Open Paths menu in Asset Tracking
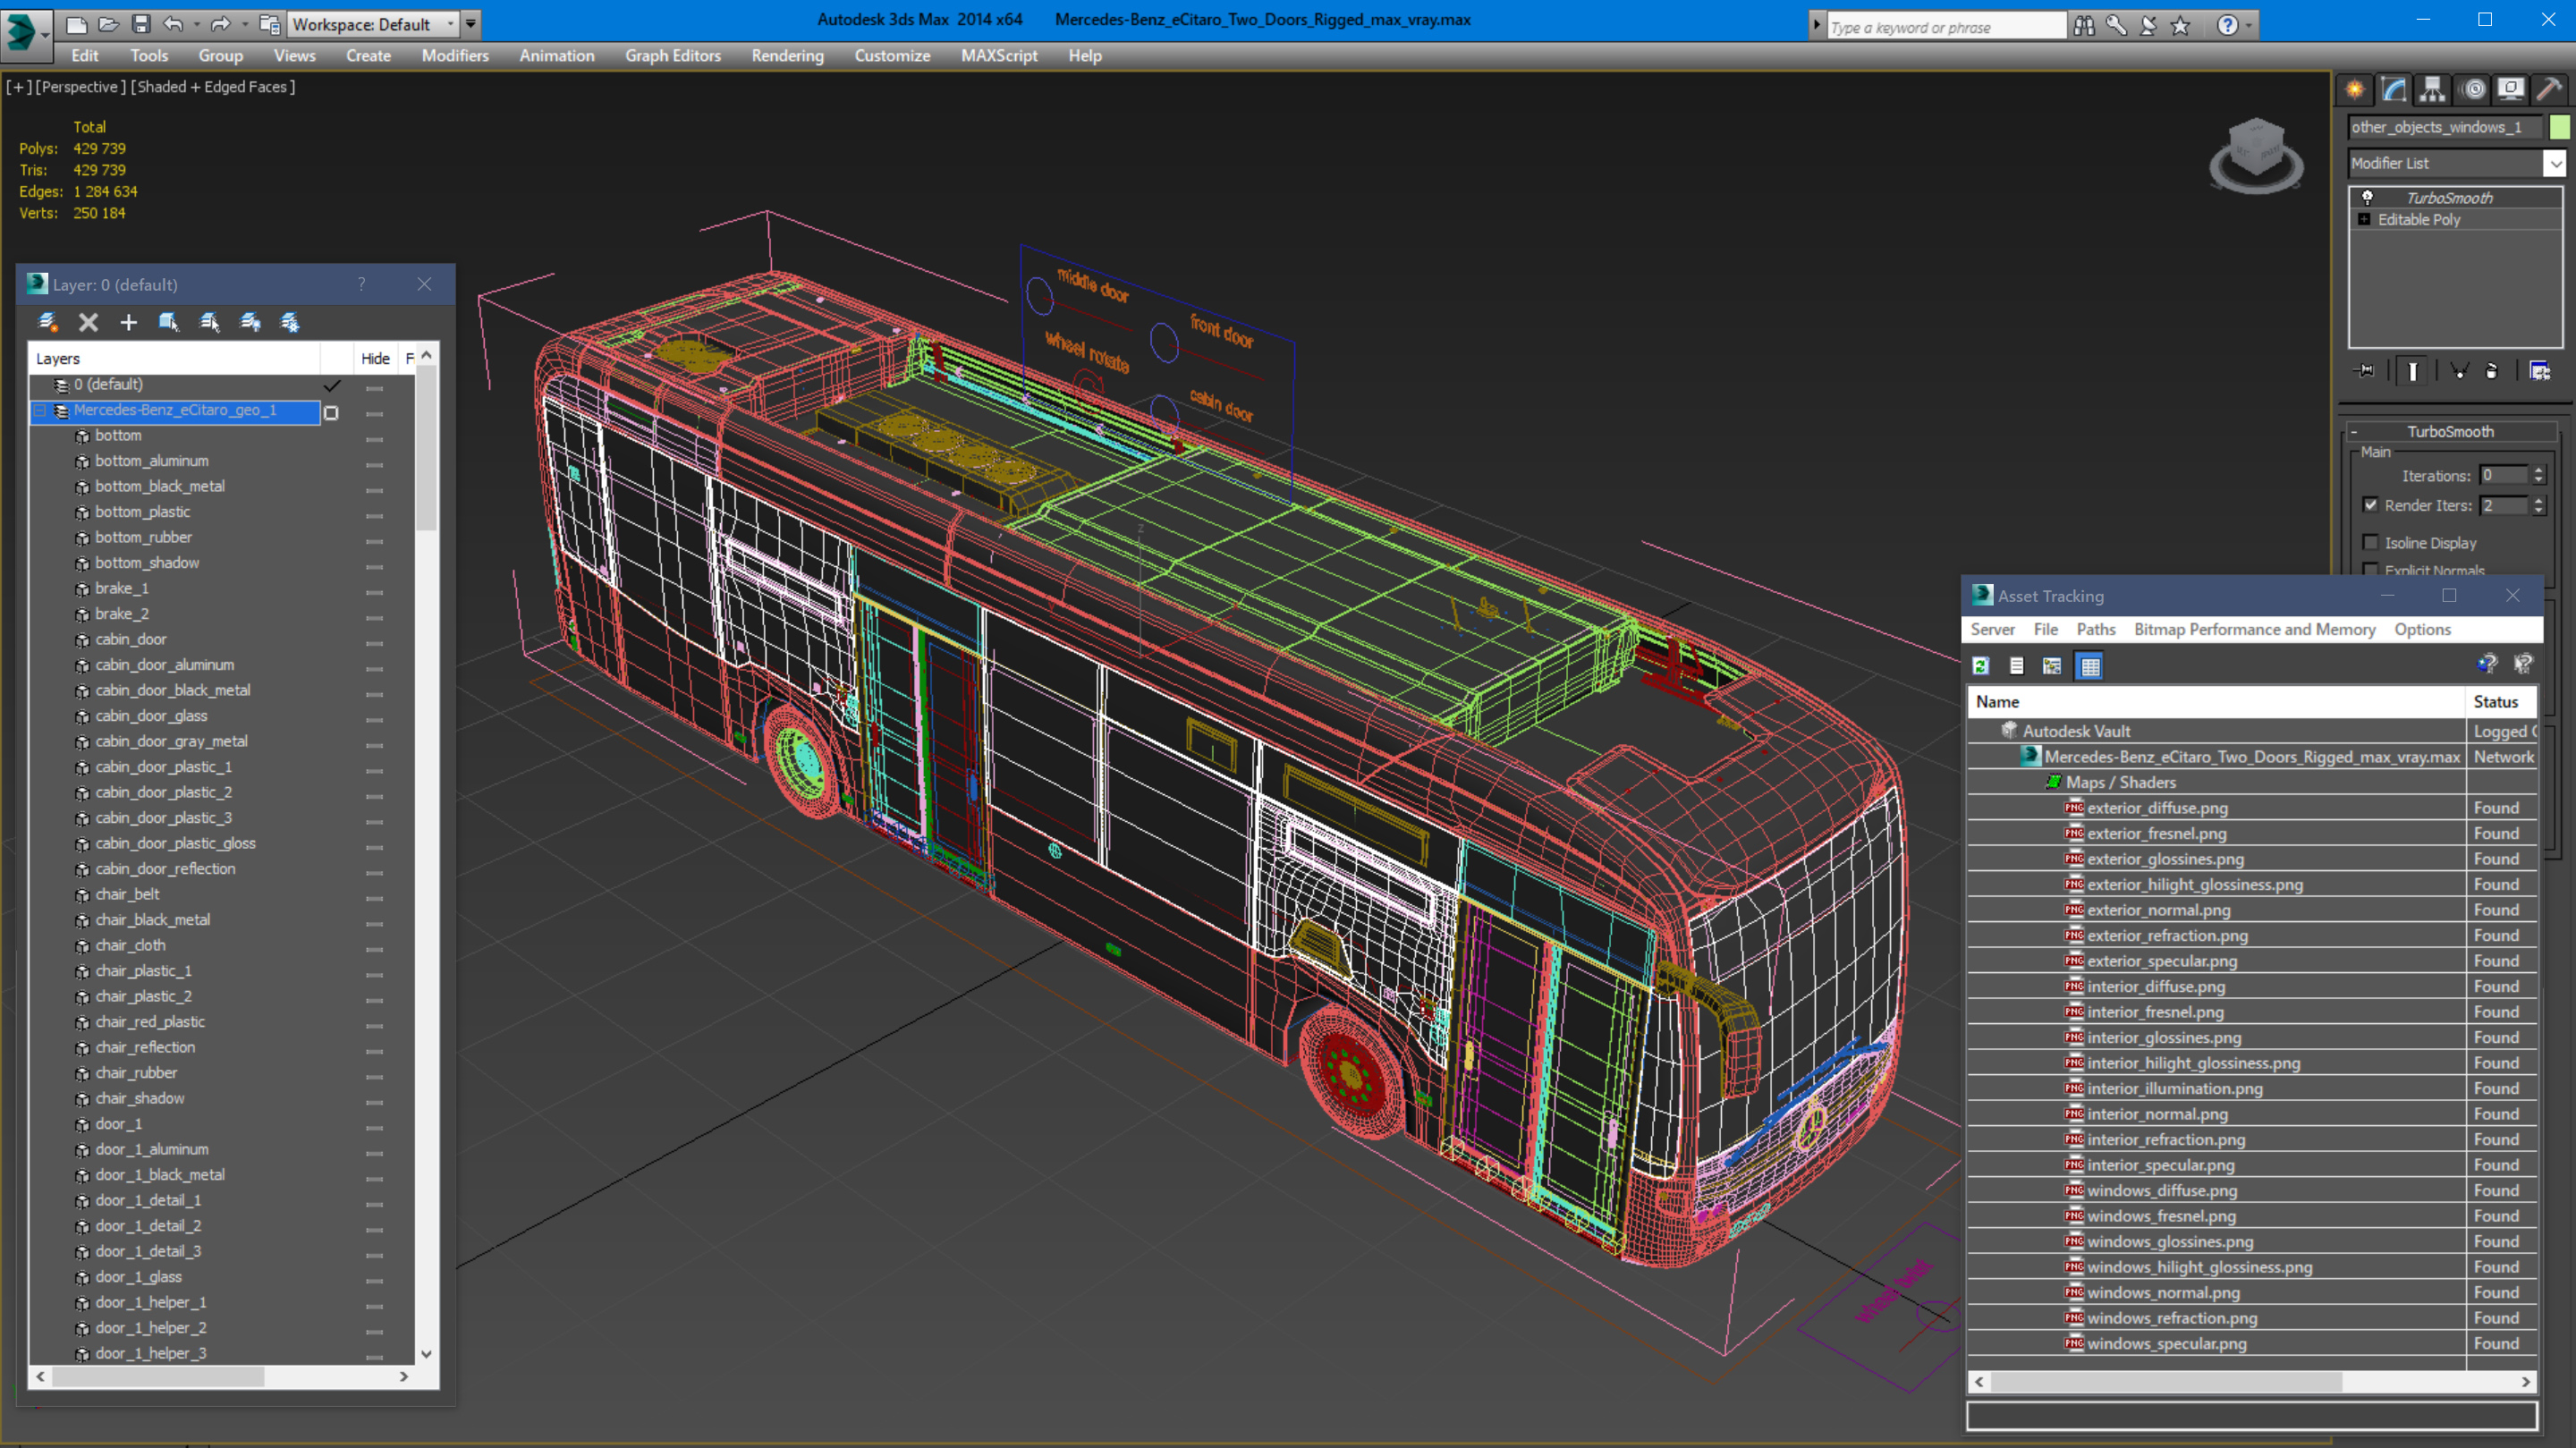Image resolution: width=2576 pixels, height=1448 pixels. (2096, 629)
